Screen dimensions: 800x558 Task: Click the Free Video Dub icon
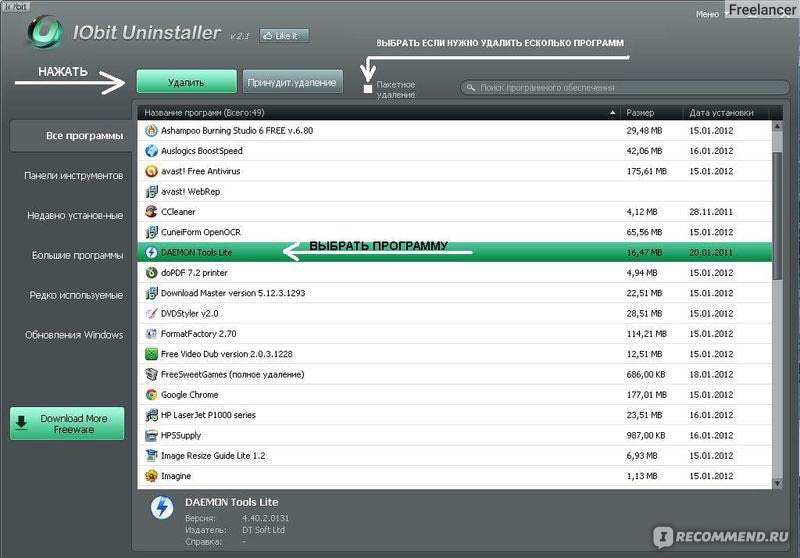[152, 354]
